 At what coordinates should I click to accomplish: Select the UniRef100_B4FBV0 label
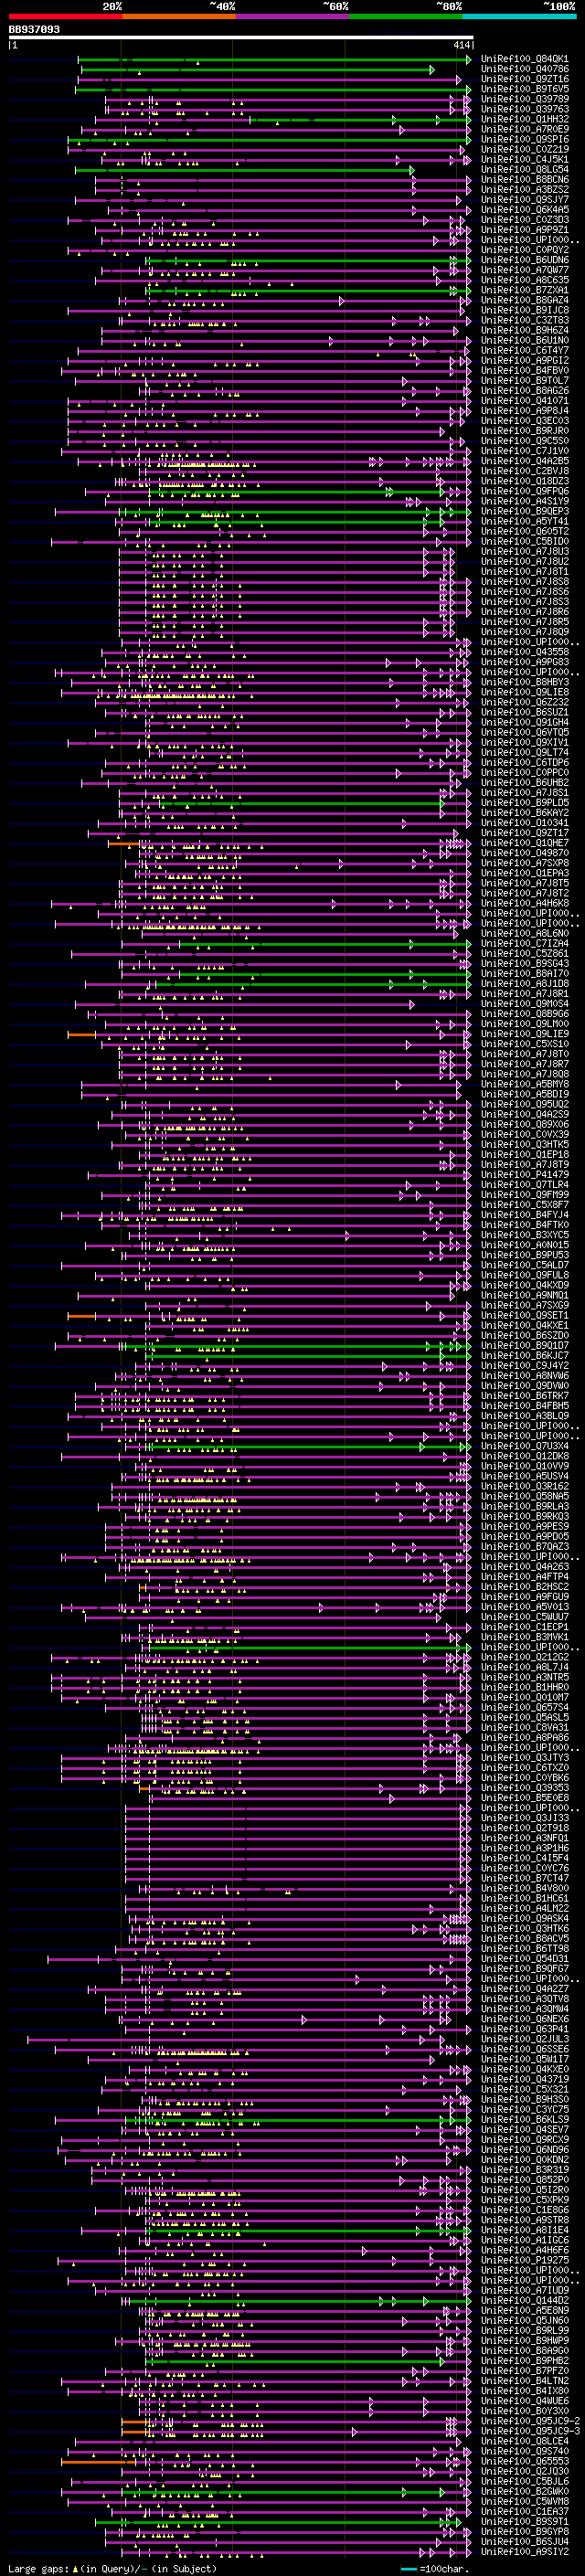525,370
